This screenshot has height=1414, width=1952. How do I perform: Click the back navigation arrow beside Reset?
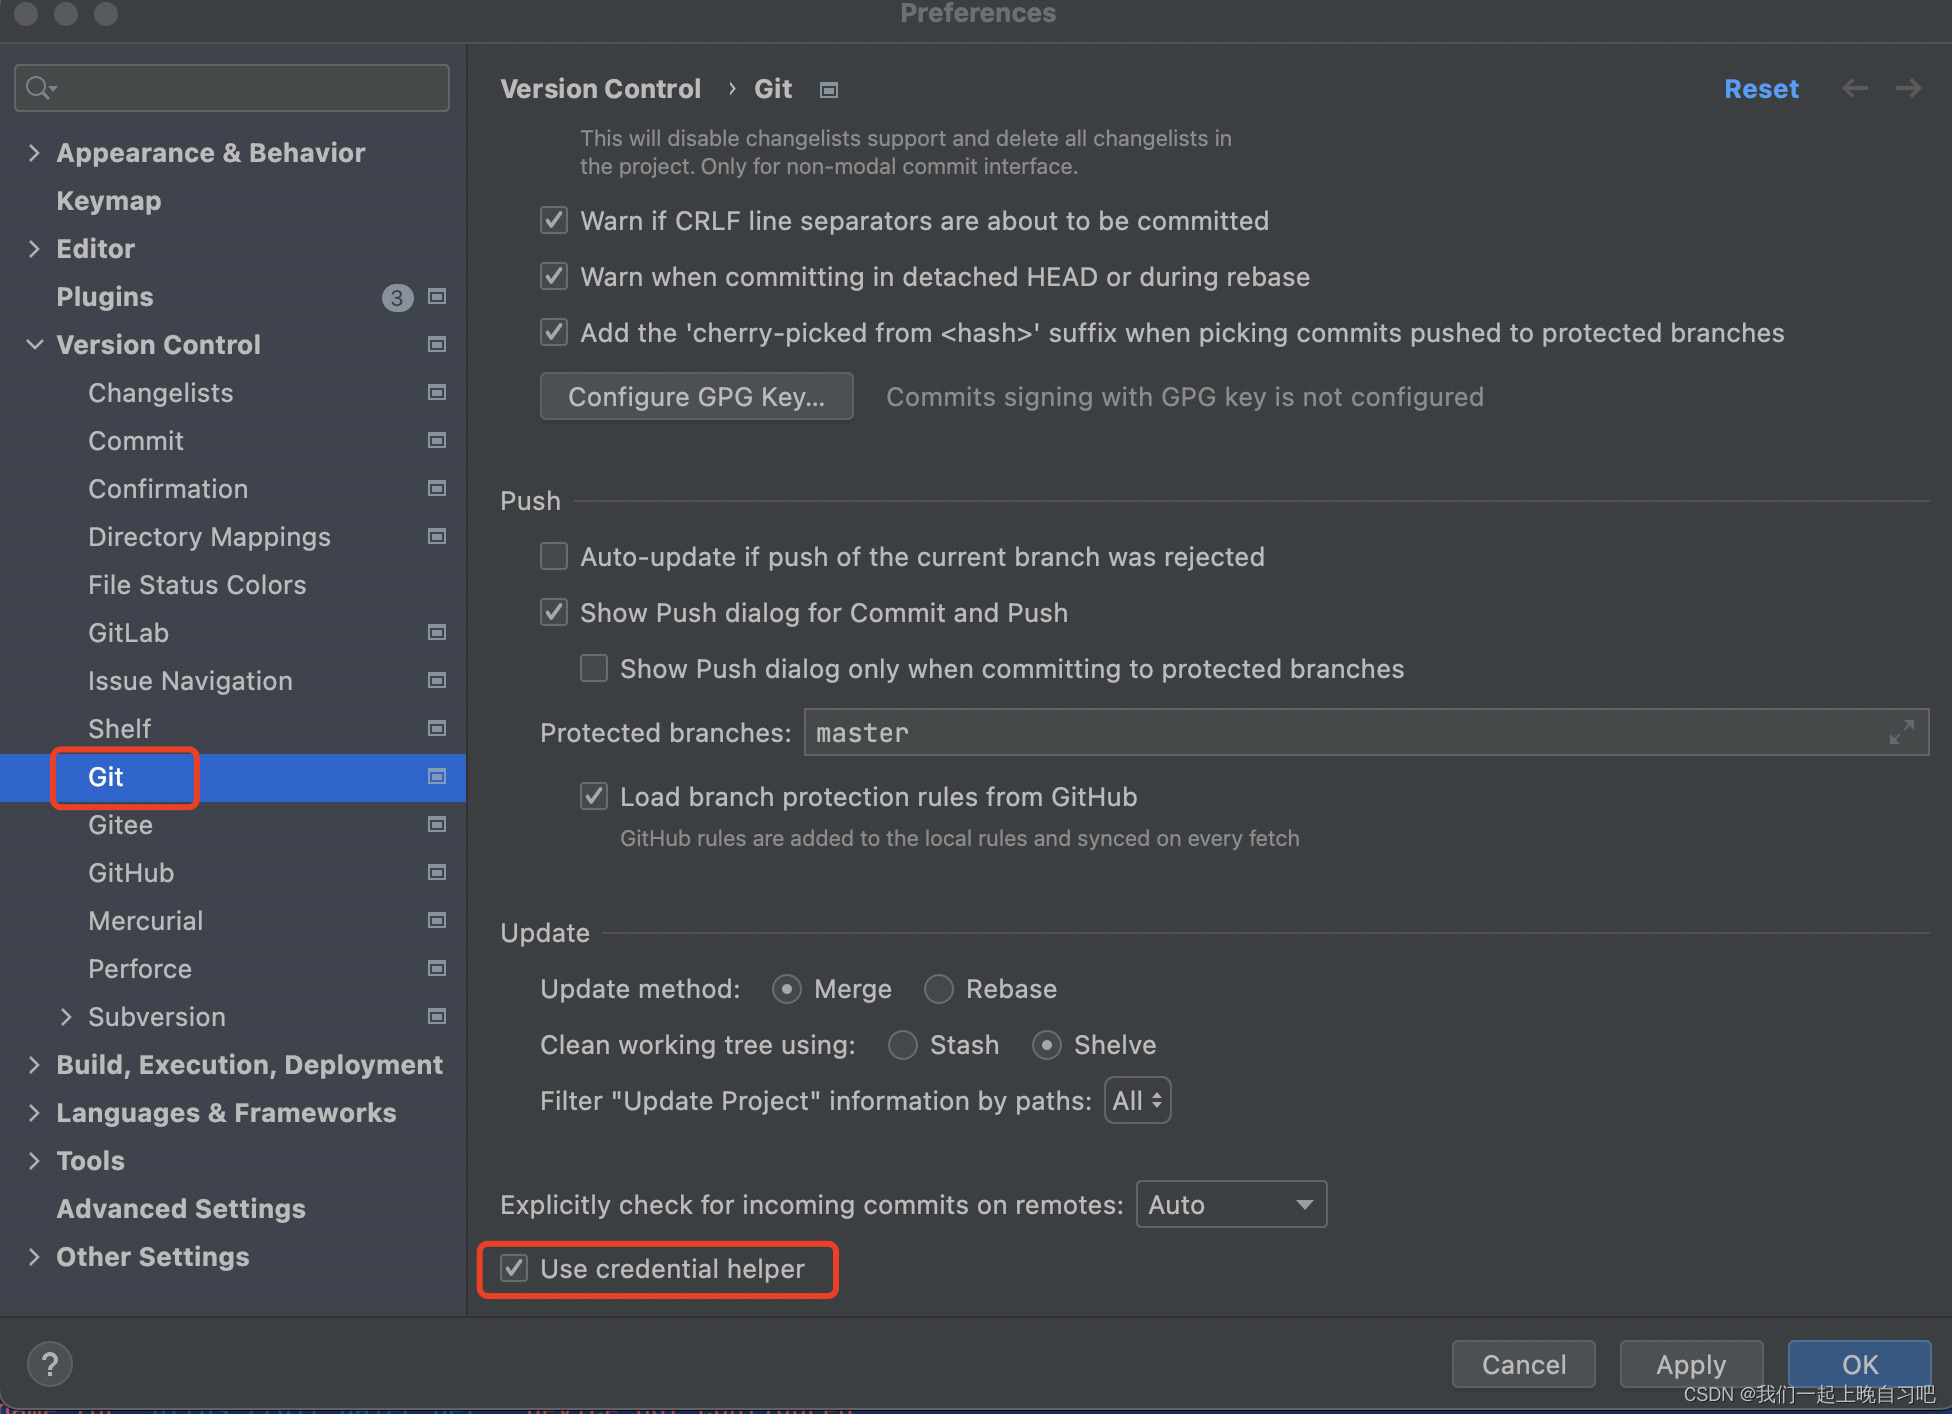[x=1855, y=88]
